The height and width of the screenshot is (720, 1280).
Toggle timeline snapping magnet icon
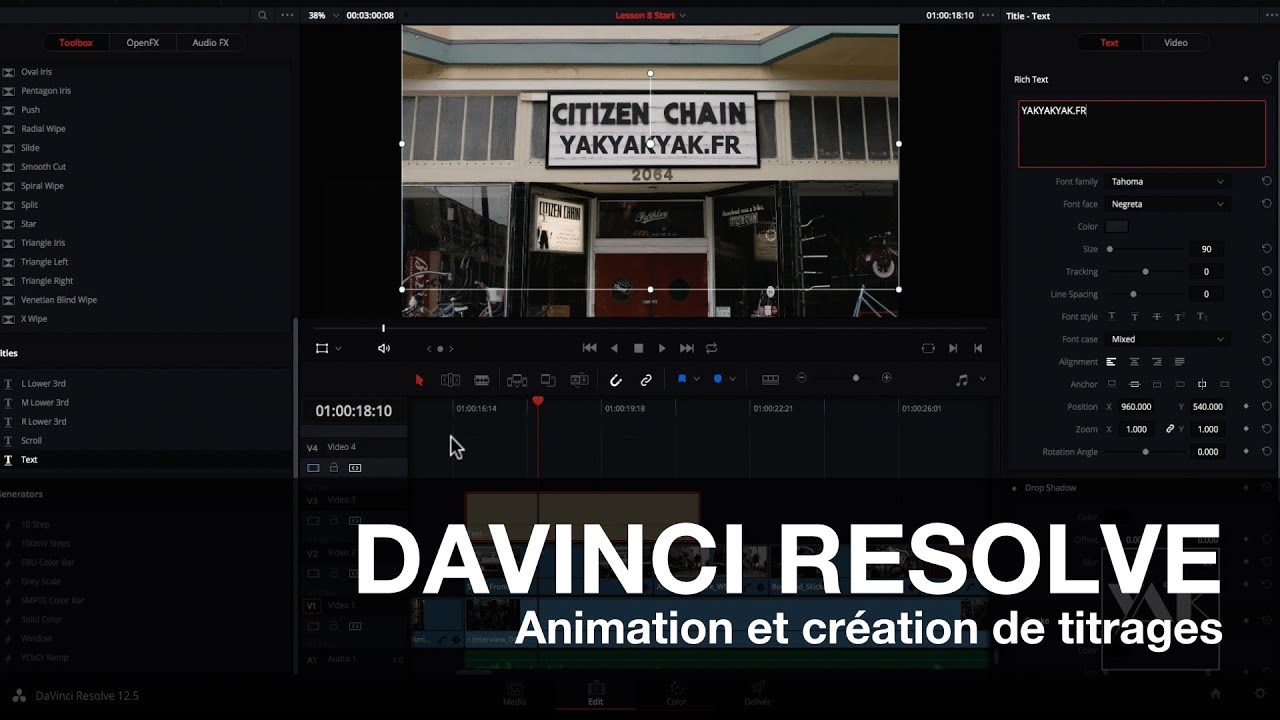point(616,380)
